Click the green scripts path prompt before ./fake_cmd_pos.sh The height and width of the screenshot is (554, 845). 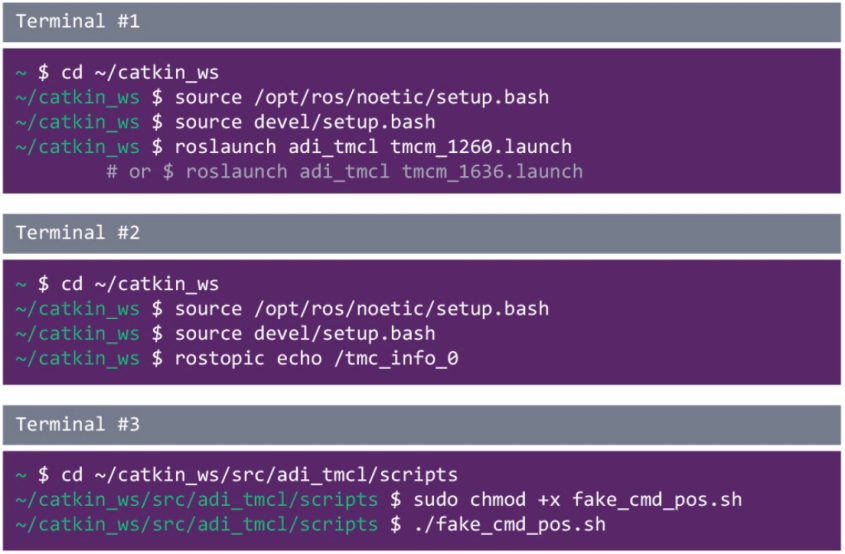[197, 524]
